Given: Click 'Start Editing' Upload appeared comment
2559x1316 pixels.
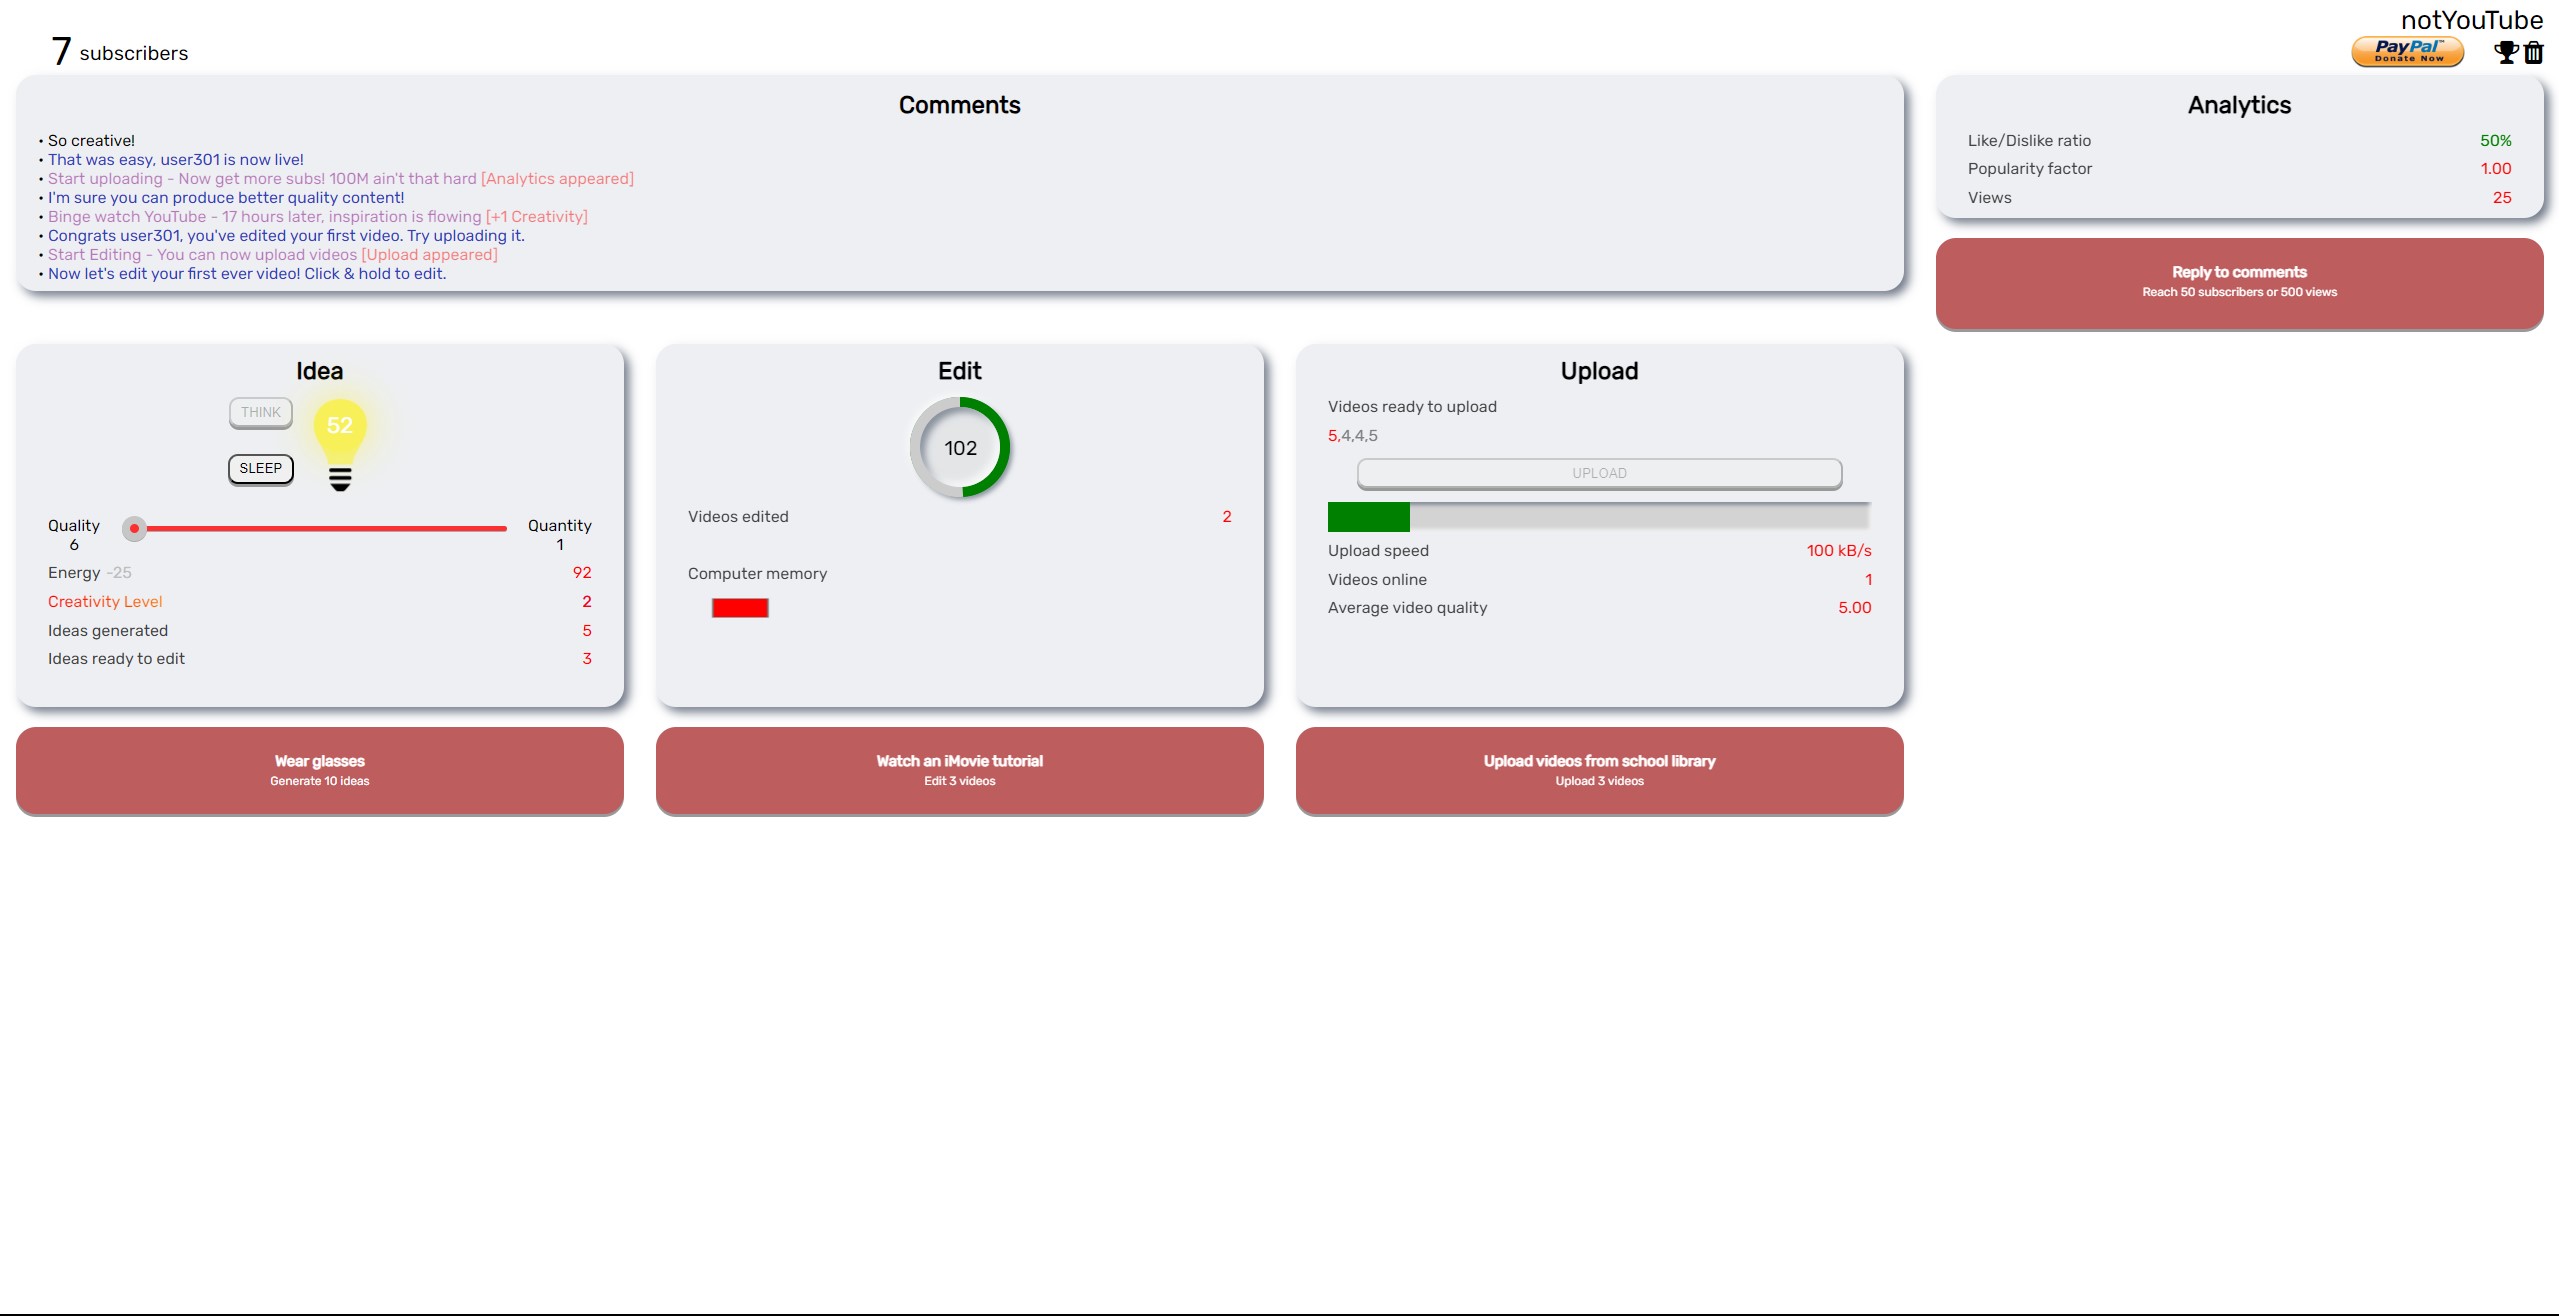Looking at the screenshot, I should 273,255.
